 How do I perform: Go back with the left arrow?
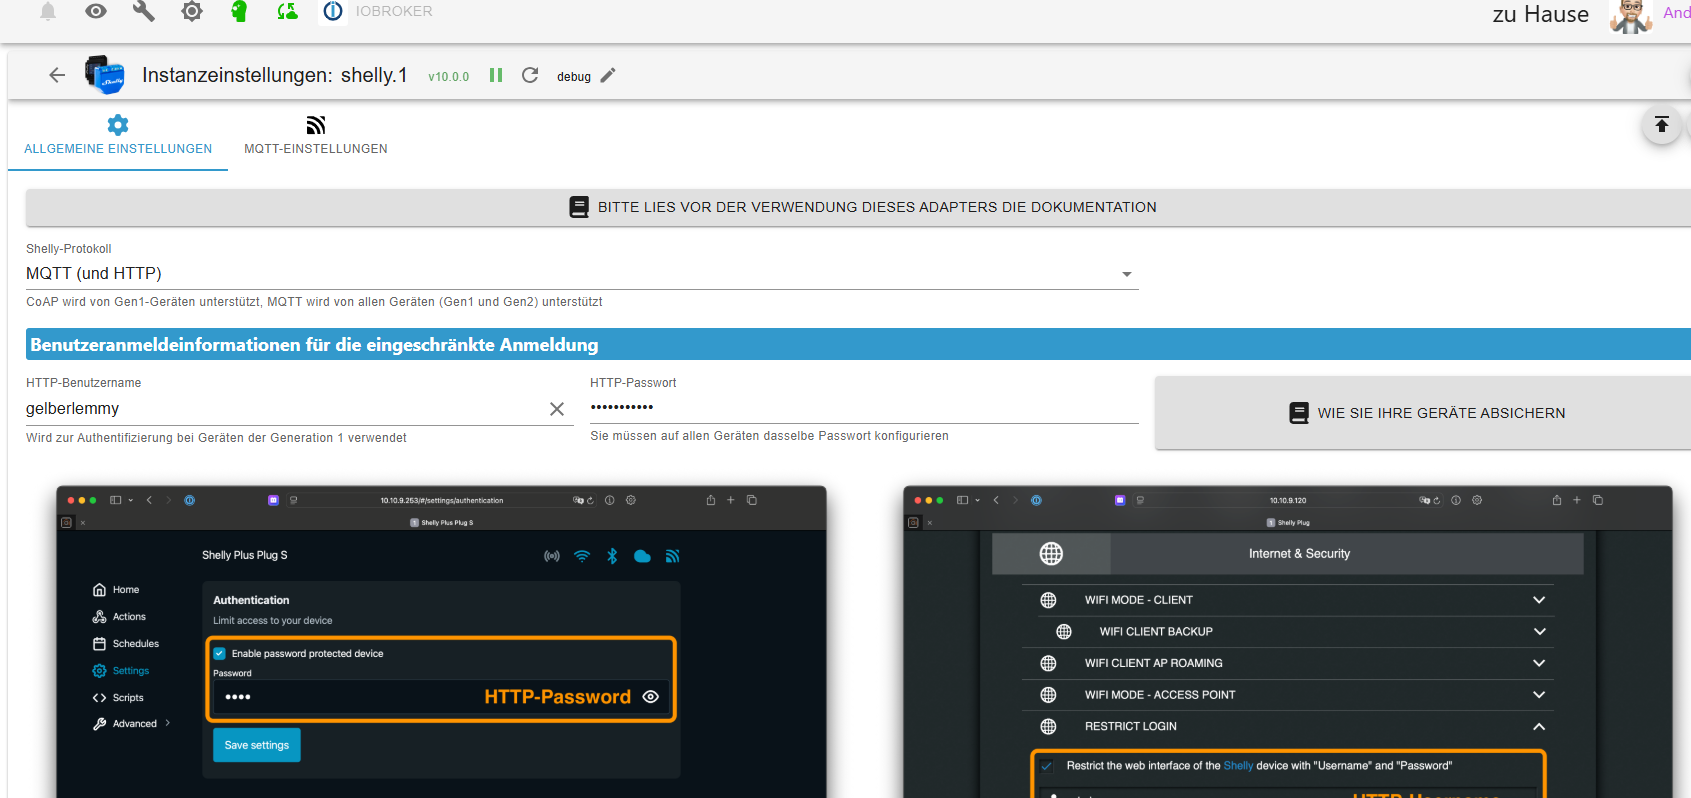57,75
